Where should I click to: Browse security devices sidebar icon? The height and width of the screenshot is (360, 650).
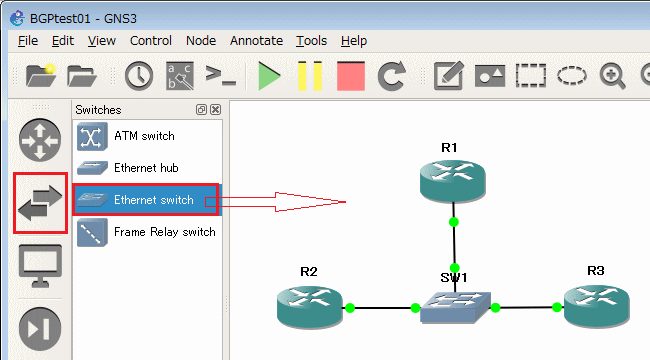click(x=40, y=329)
